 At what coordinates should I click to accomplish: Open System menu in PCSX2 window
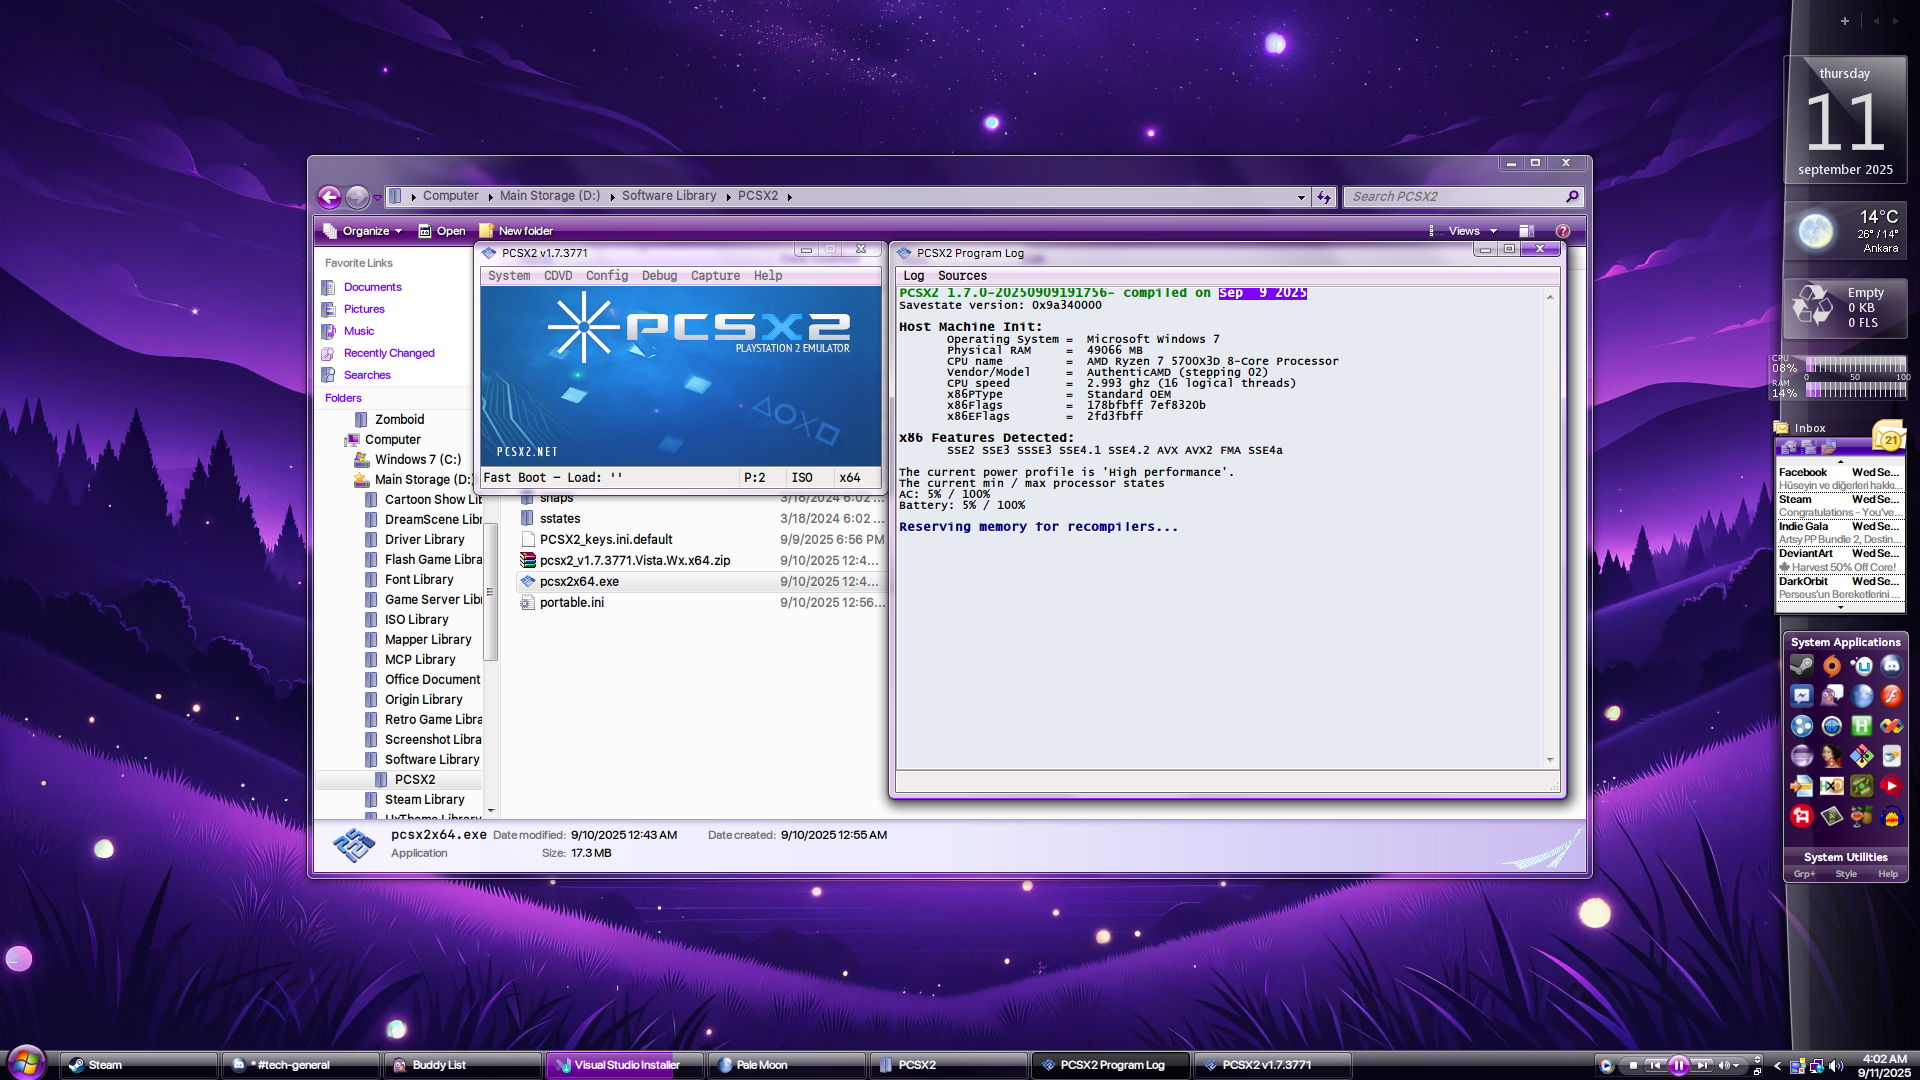pyautogui.click(x=509, y=276)
